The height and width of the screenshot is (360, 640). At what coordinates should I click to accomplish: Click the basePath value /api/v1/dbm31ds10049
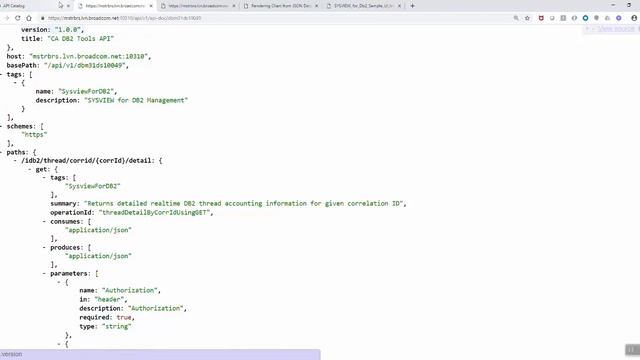click(85, 65)
